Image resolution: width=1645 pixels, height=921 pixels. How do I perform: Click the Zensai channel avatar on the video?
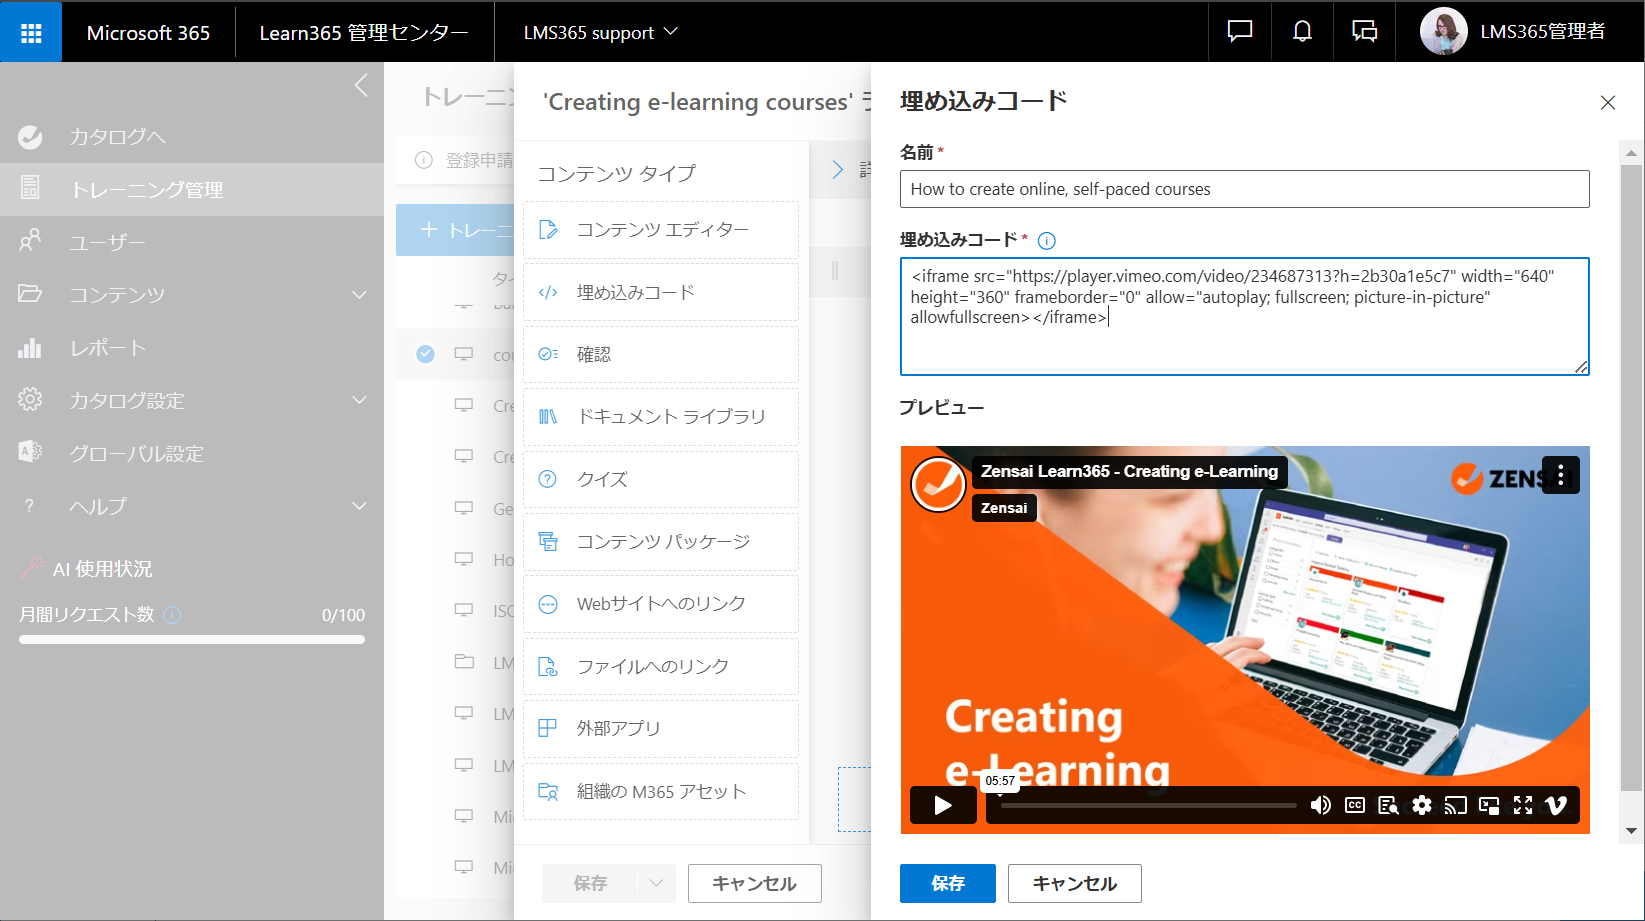[x=938, y=484]
